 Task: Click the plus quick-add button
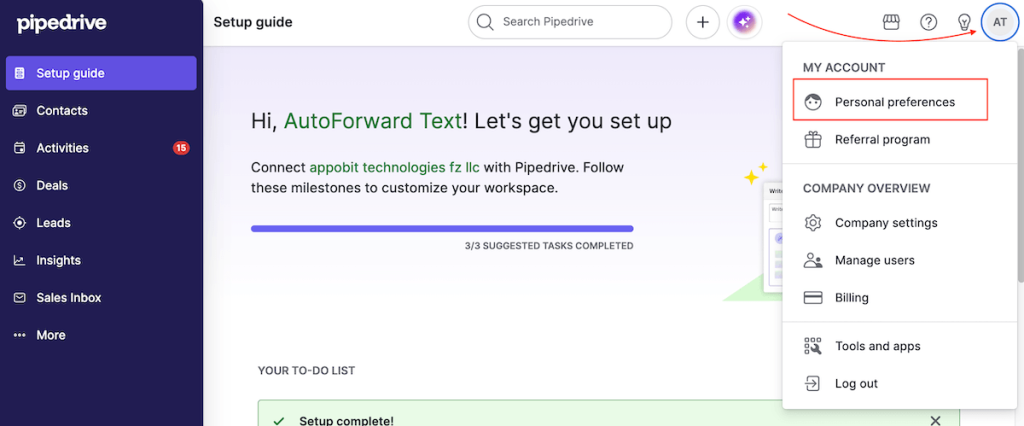point(703,22)
